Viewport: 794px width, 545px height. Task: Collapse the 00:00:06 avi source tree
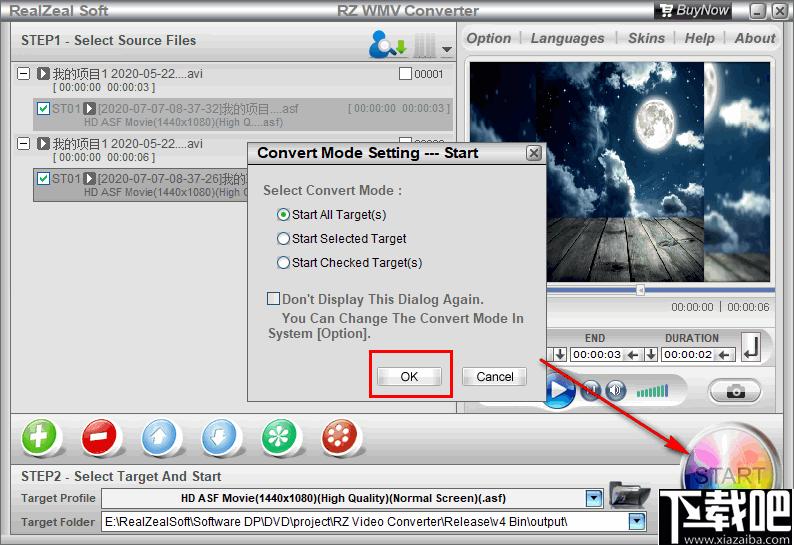coord(23,143)
